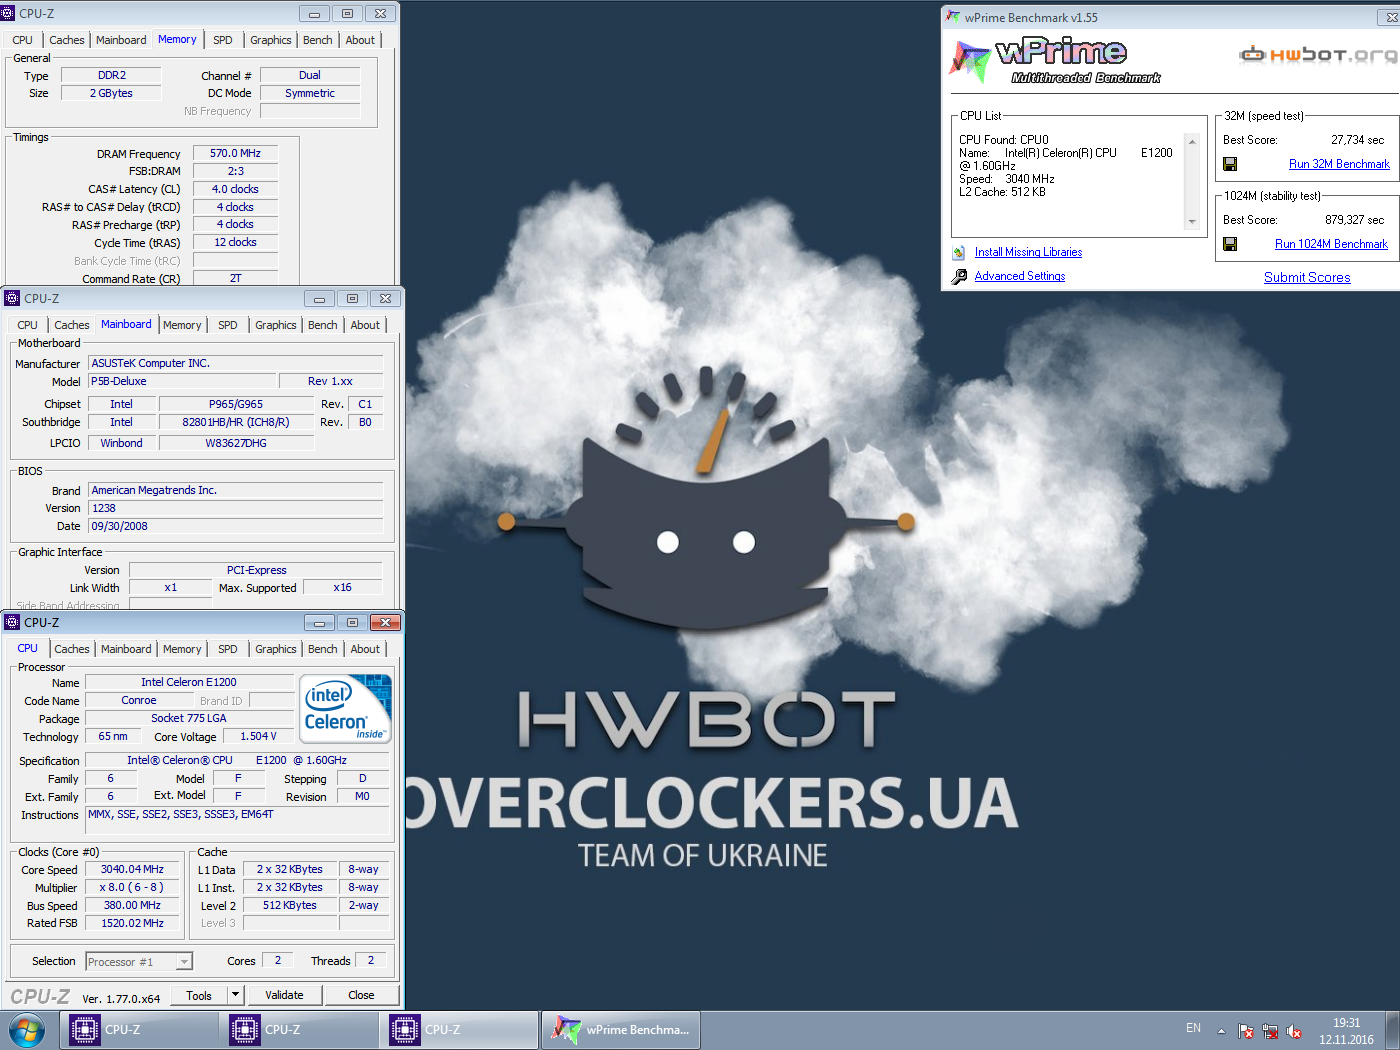The height and width of the screenshot is (1050, 1400).
Task: Click the network tray icon
Action: click(x=1270, y=1031)
